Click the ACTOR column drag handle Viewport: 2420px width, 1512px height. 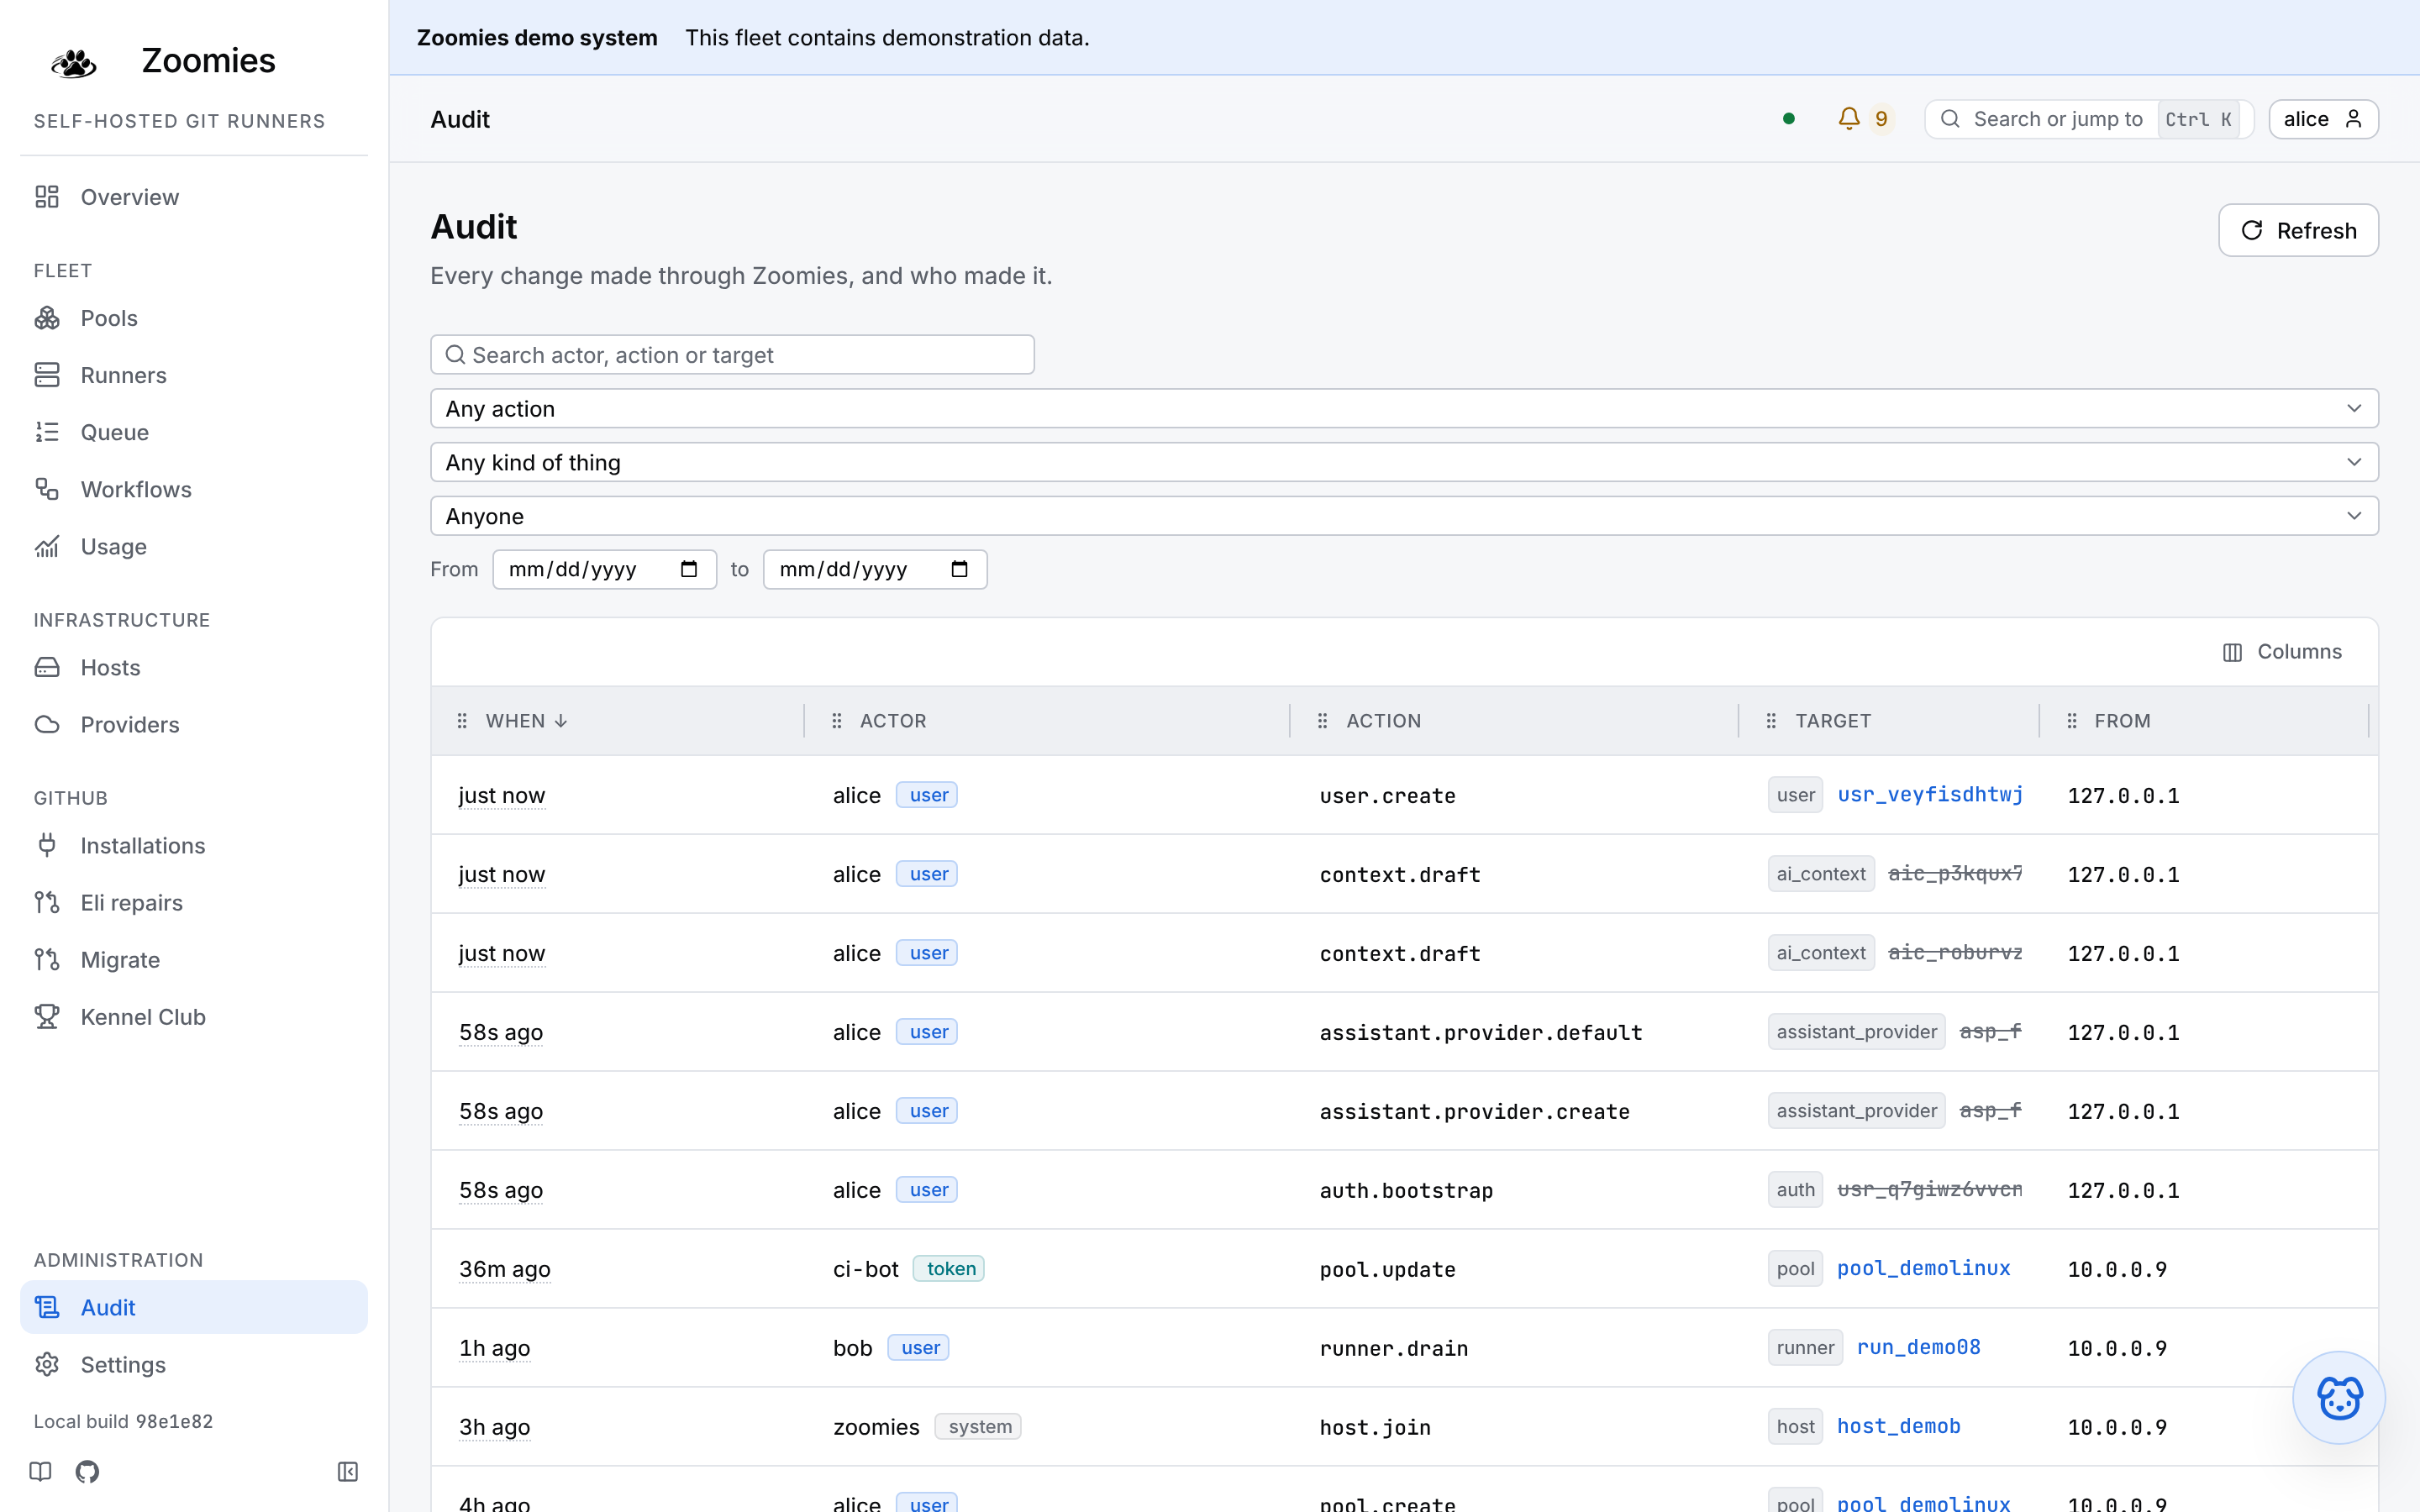(x=837, y=721)
